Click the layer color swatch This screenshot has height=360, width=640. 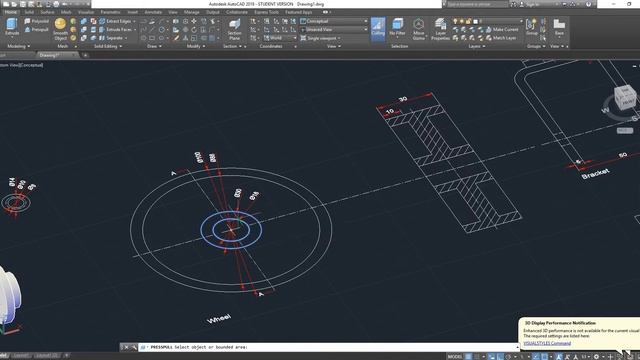[x=475, y=21]
